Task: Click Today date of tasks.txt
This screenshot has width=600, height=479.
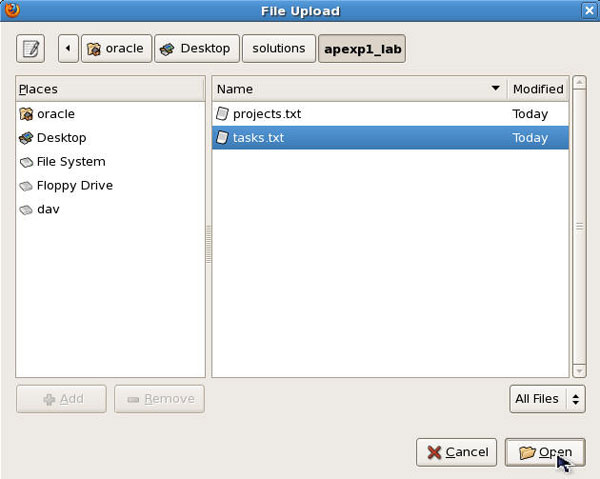Action: (530, 138)
